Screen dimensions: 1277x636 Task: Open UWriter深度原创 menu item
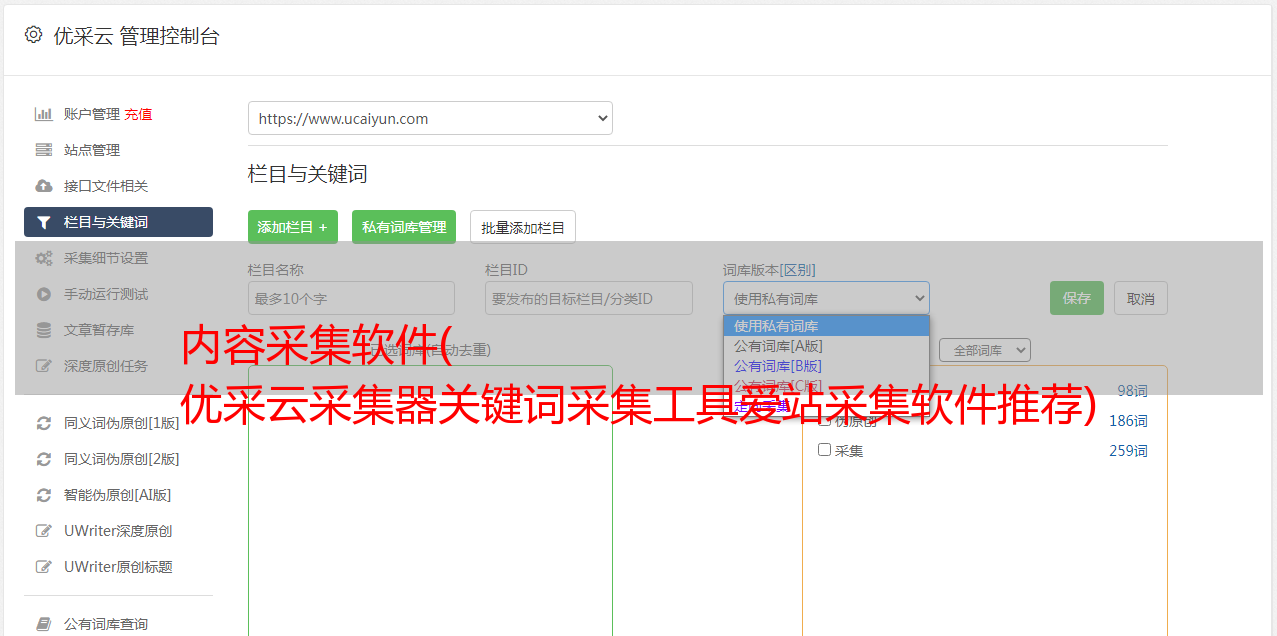pos(118,531)
